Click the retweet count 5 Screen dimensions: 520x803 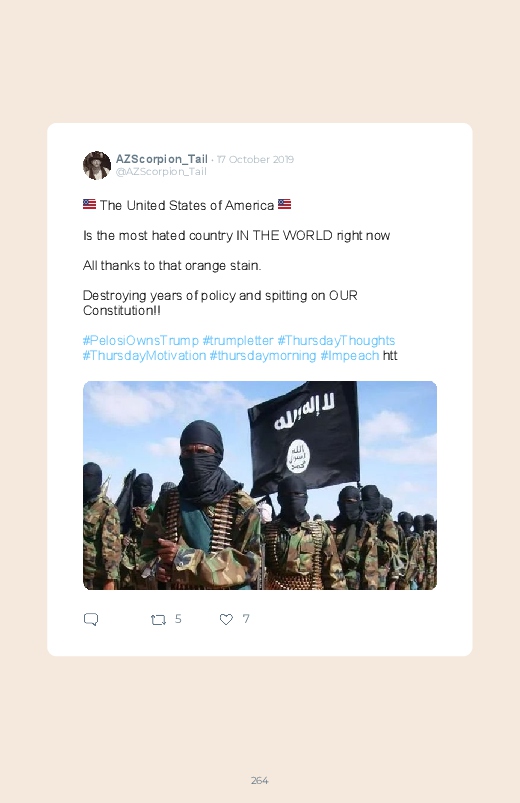click(x=178, y=619)
